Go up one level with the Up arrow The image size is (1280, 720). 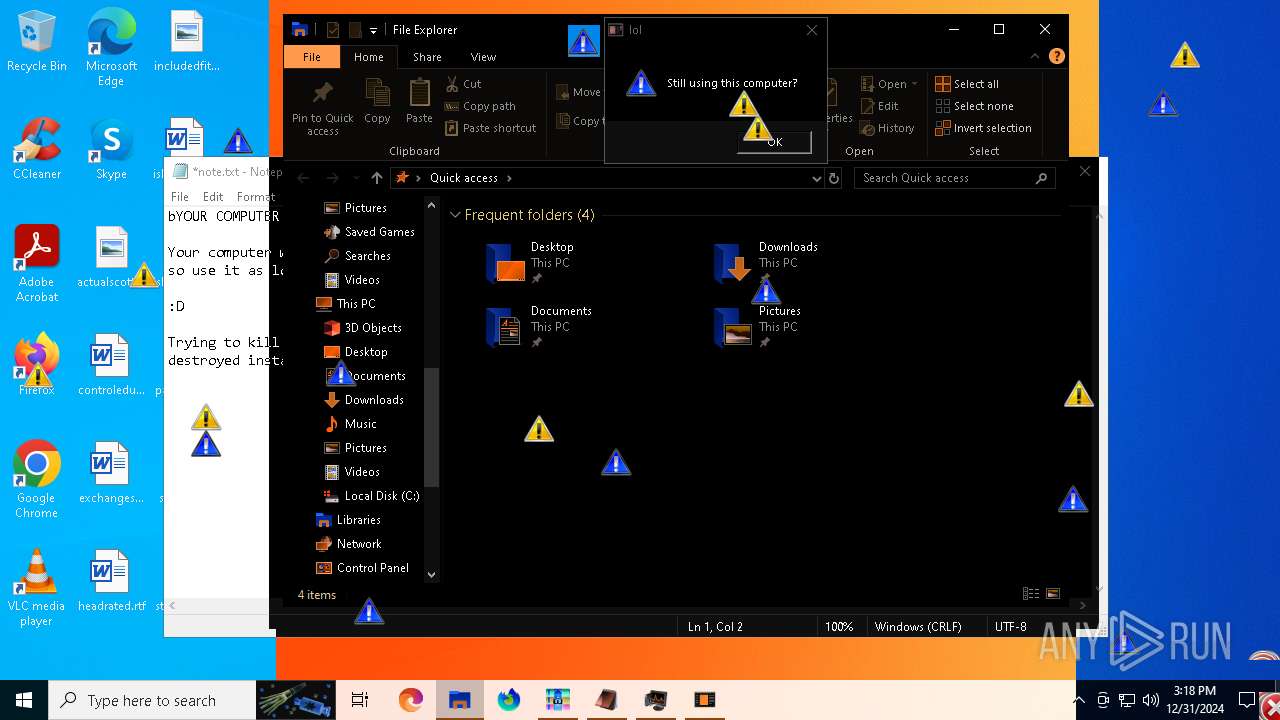[x=376, y=178]
